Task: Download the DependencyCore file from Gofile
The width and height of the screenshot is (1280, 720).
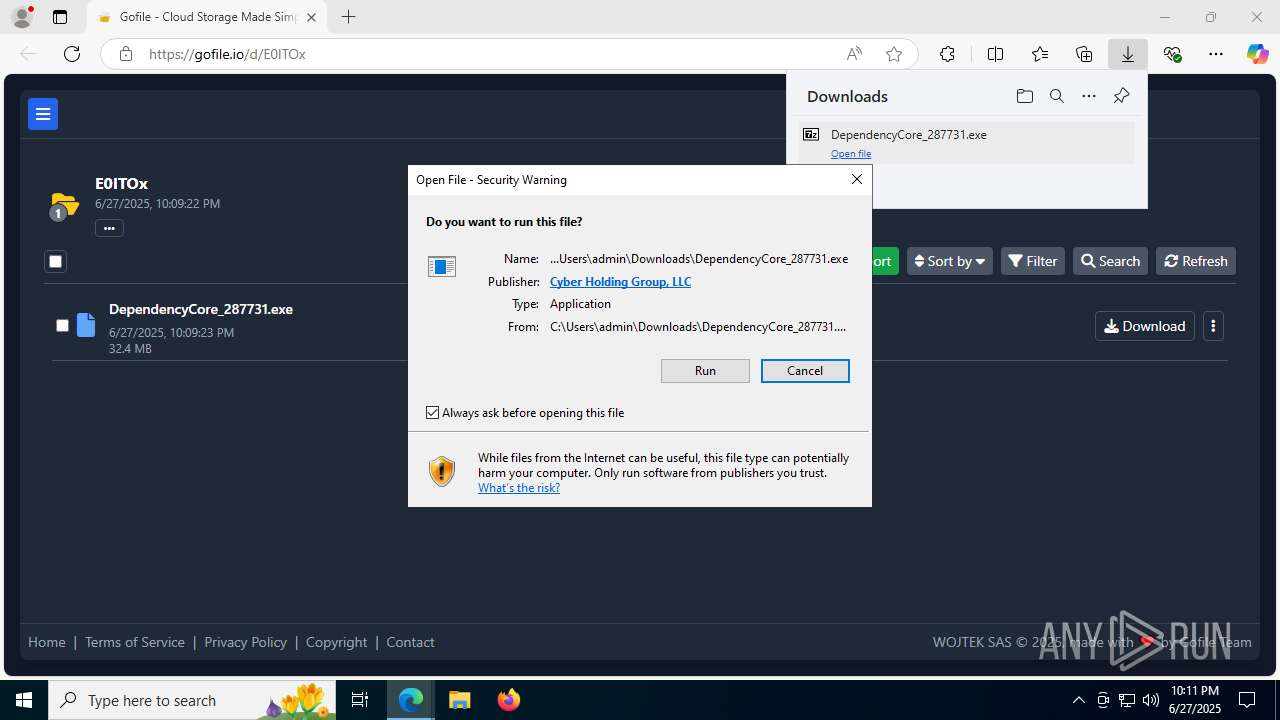Action: [x=1144, y=326]
